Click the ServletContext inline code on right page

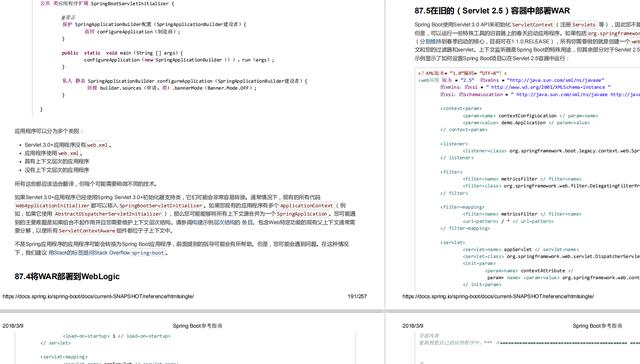pyautogui.click(x=533, y=25)
